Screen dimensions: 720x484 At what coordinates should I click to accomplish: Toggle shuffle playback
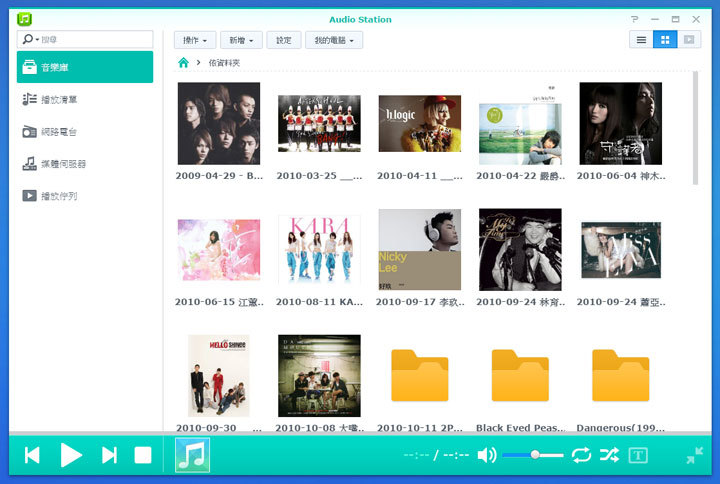[609, 456]
